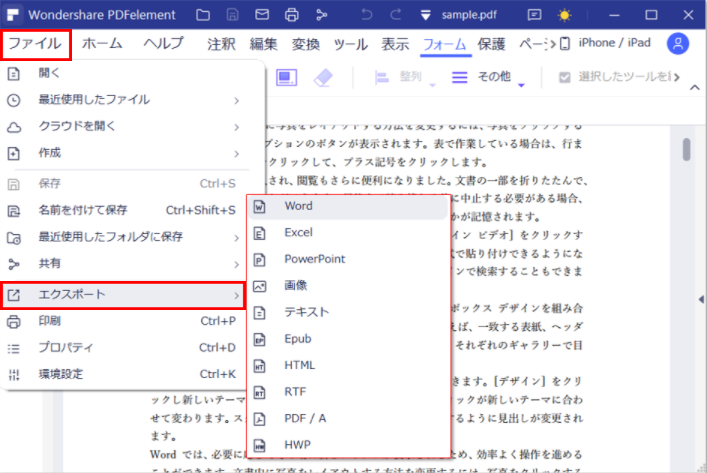Screen dimensions: 707x473
Task: Switch to the 保護 tab
Action: pyautogui.click(x=491, y=44)
